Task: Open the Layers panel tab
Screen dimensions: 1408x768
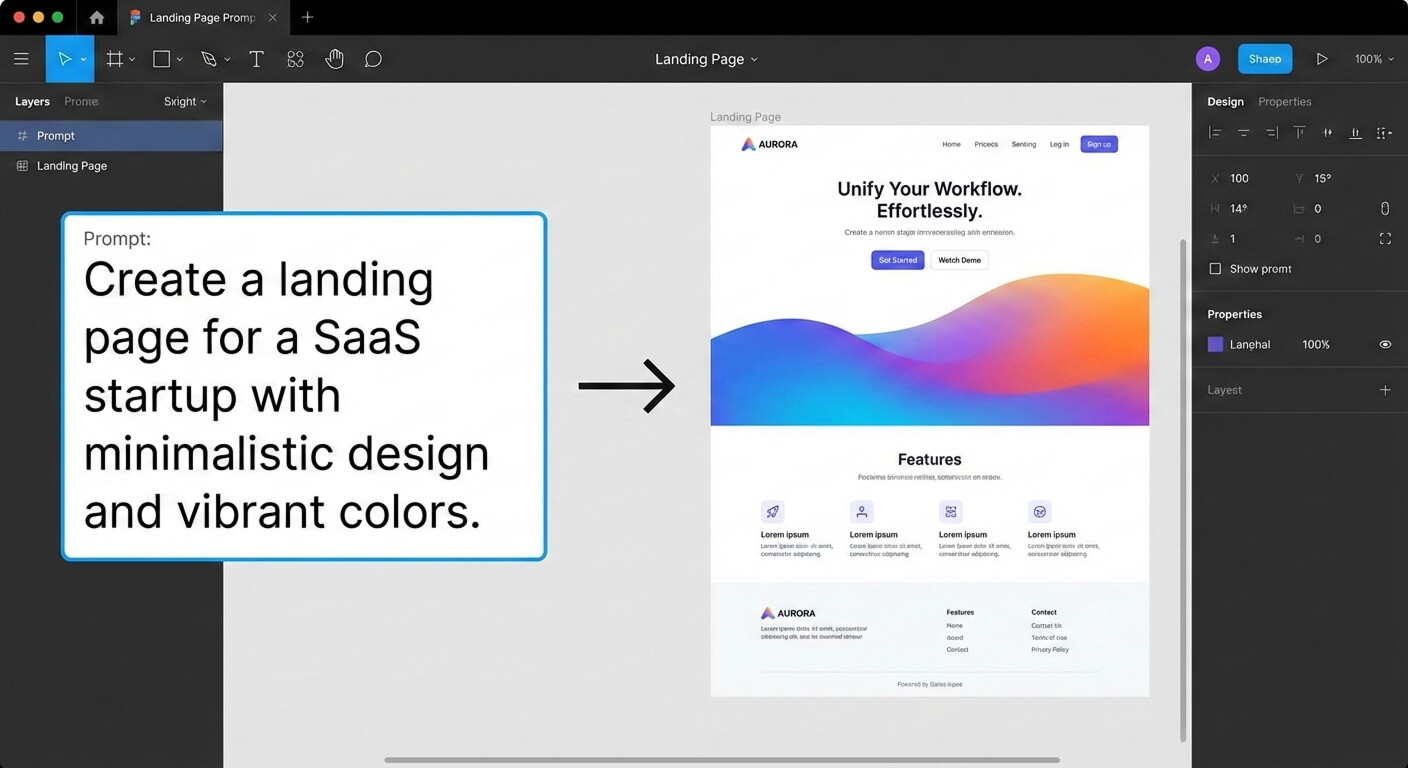Action: tap(31, 101)
